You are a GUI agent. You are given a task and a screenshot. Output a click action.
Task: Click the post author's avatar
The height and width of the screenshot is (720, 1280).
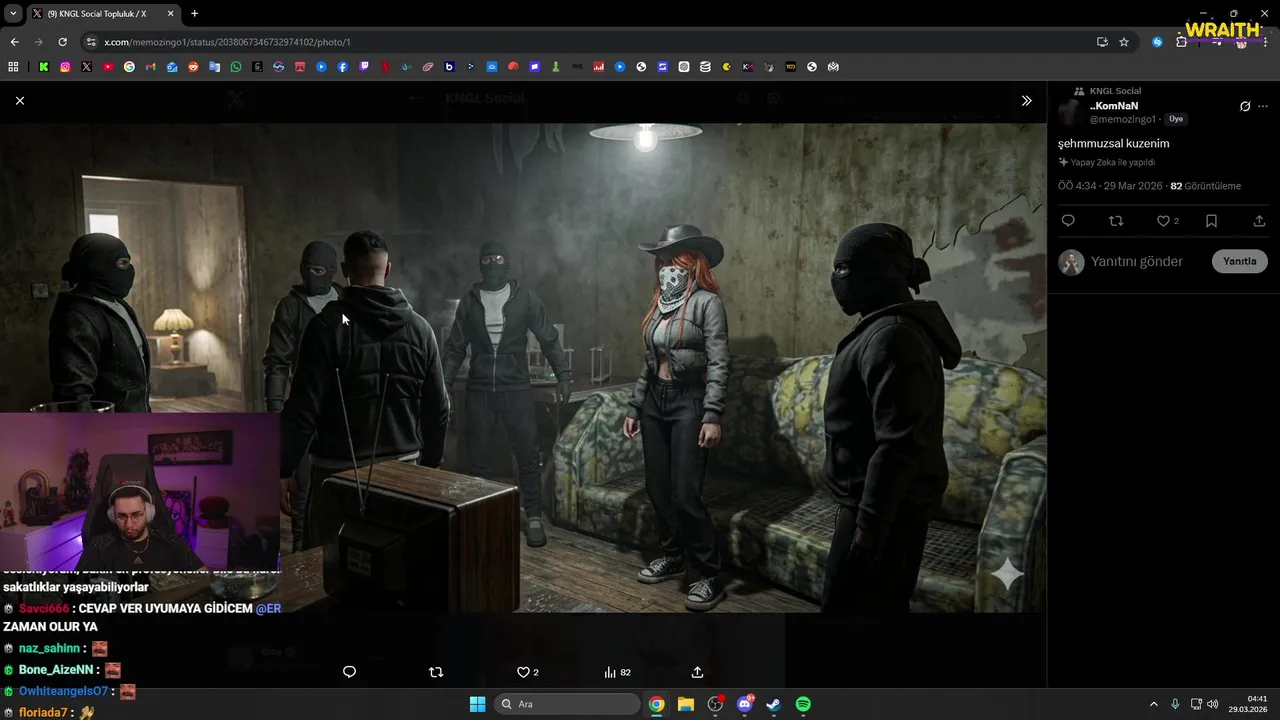1070,111
